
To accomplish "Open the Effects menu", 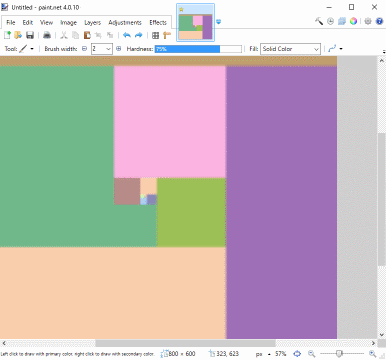I will coord(158,22).
